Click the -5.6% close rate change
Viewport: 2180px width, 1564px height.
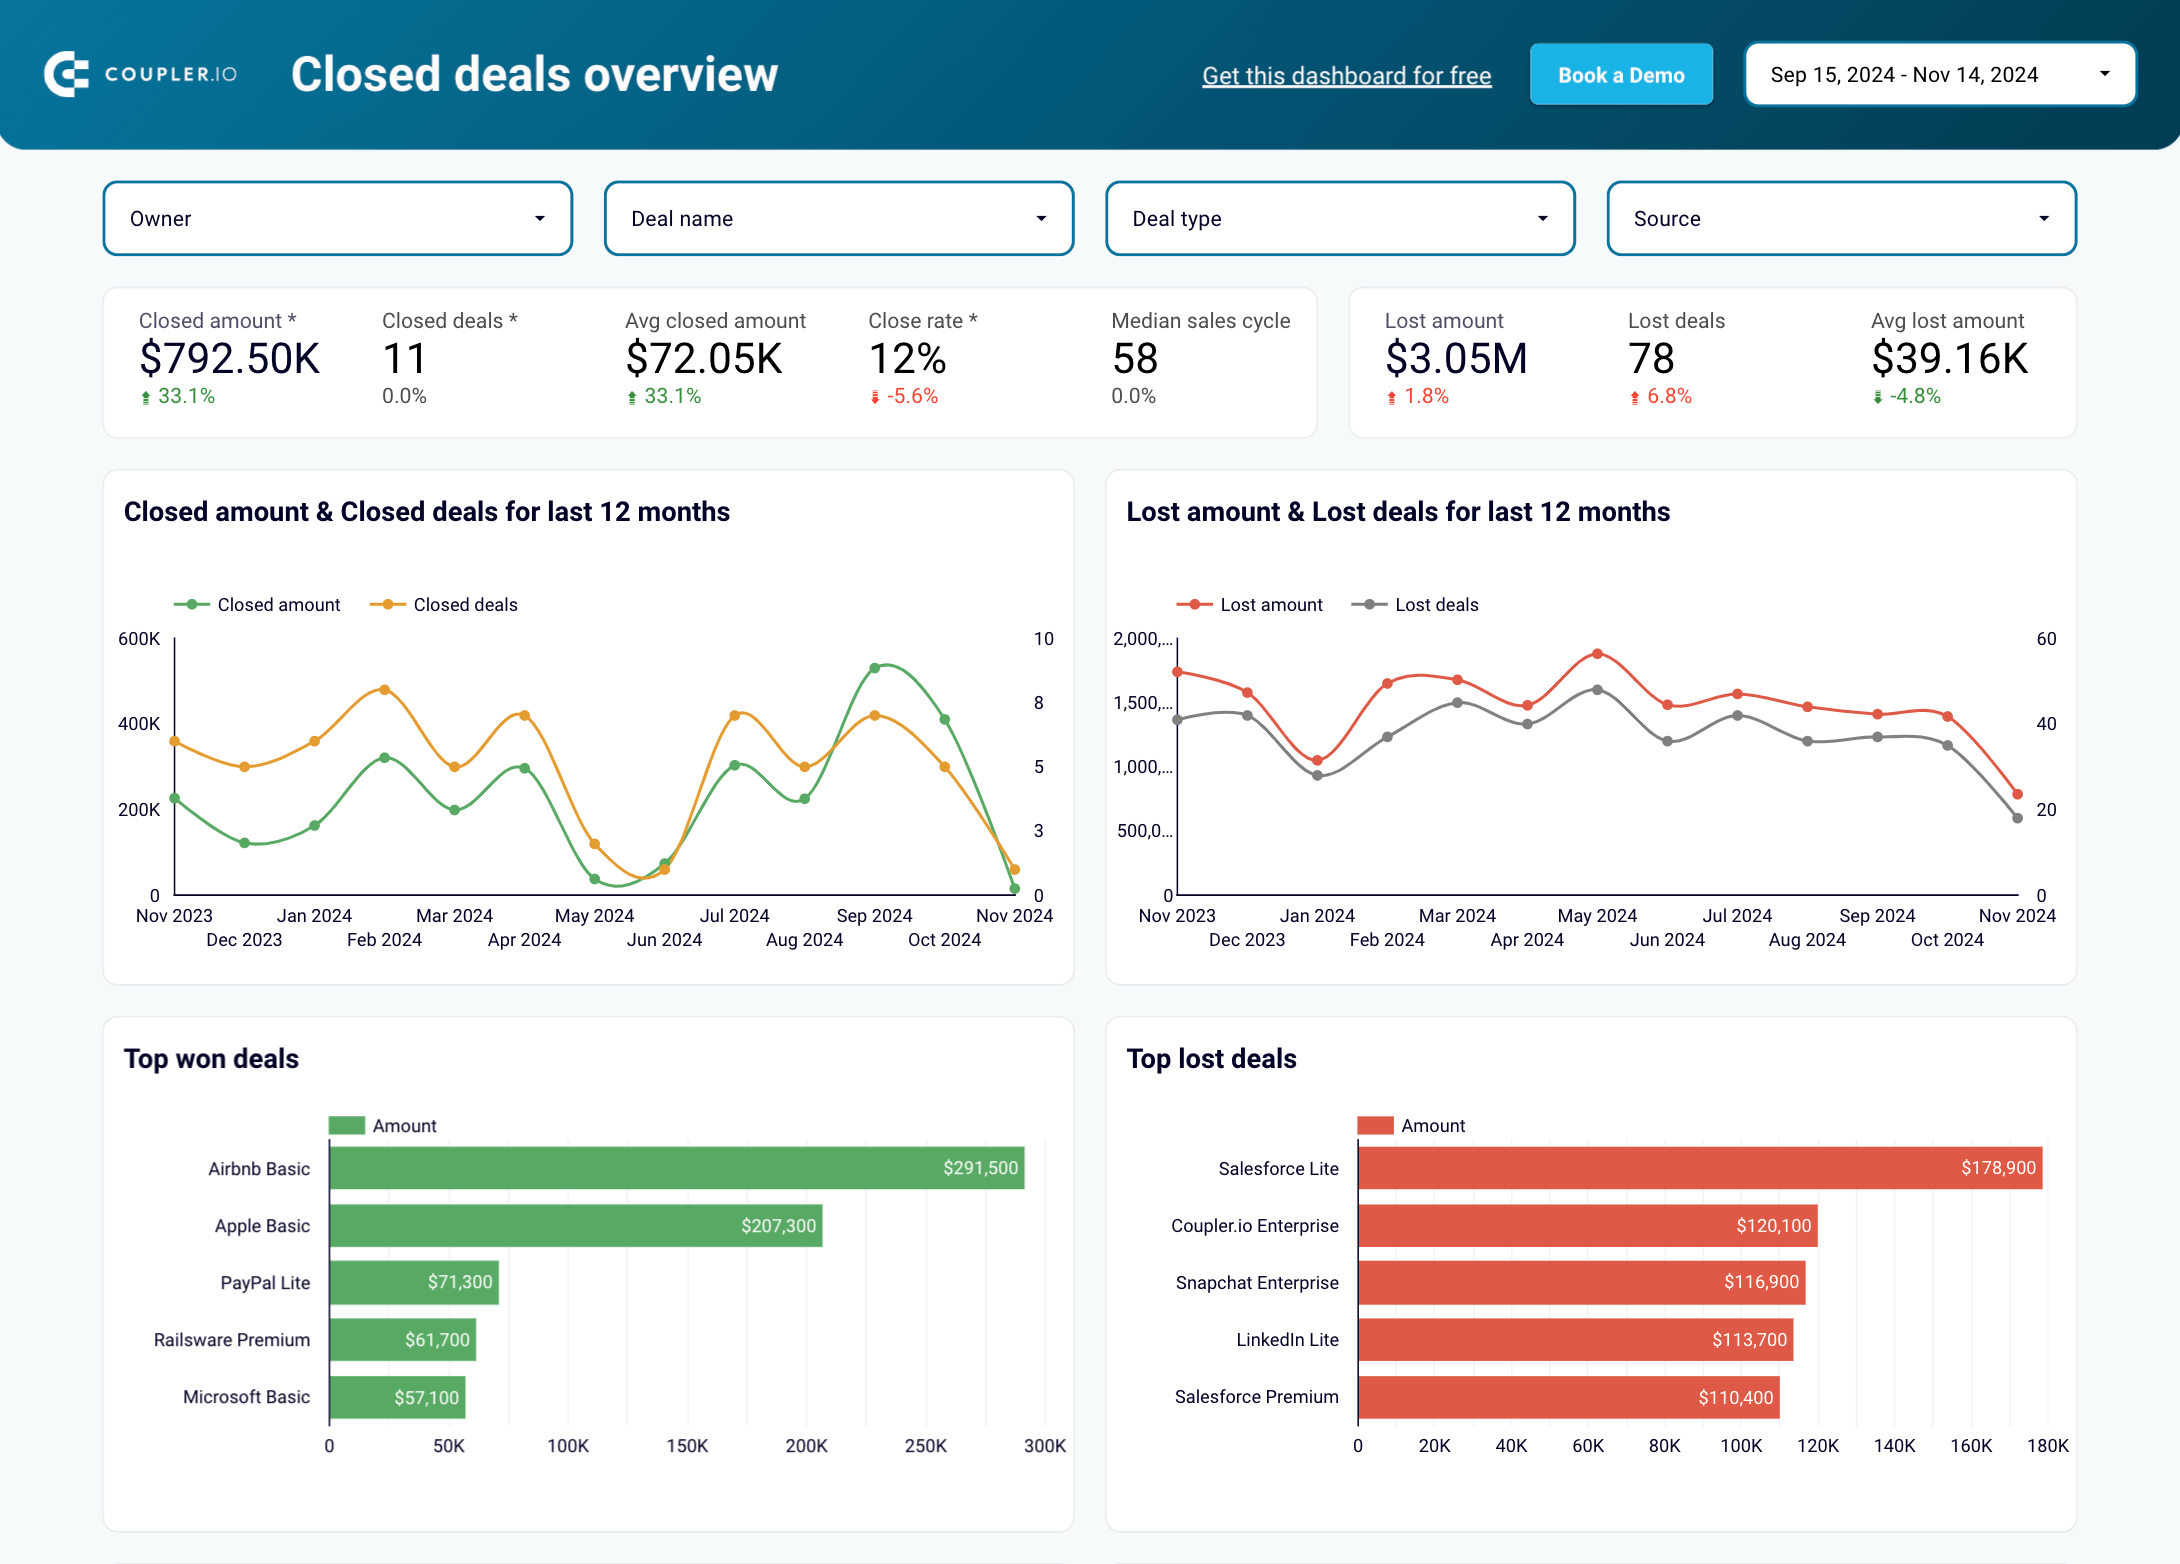tap(904, 396)
